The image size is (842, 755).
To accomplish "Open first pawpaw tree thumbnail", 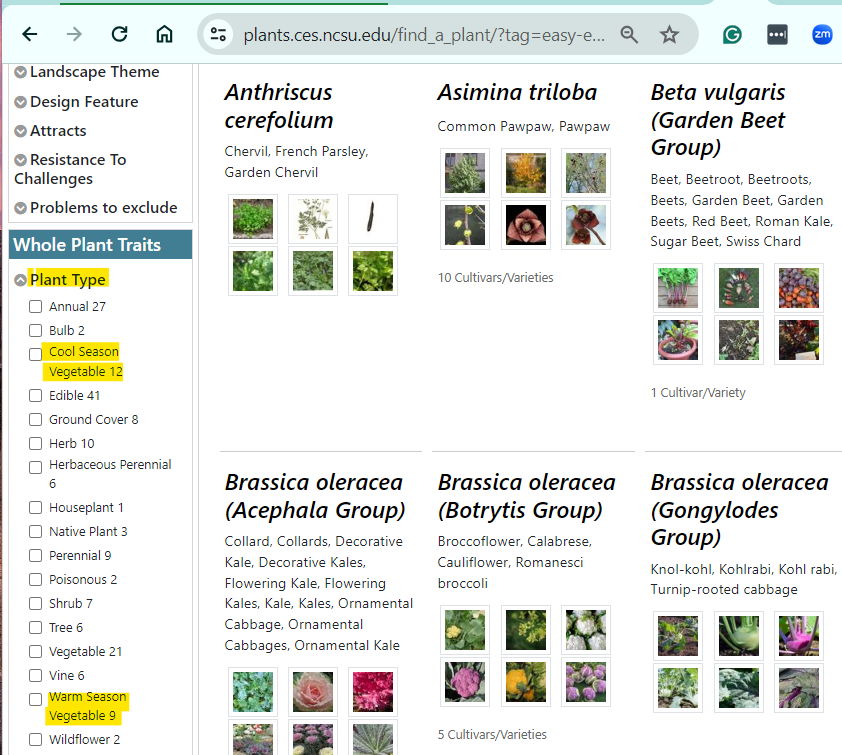I will coord(465,173).
